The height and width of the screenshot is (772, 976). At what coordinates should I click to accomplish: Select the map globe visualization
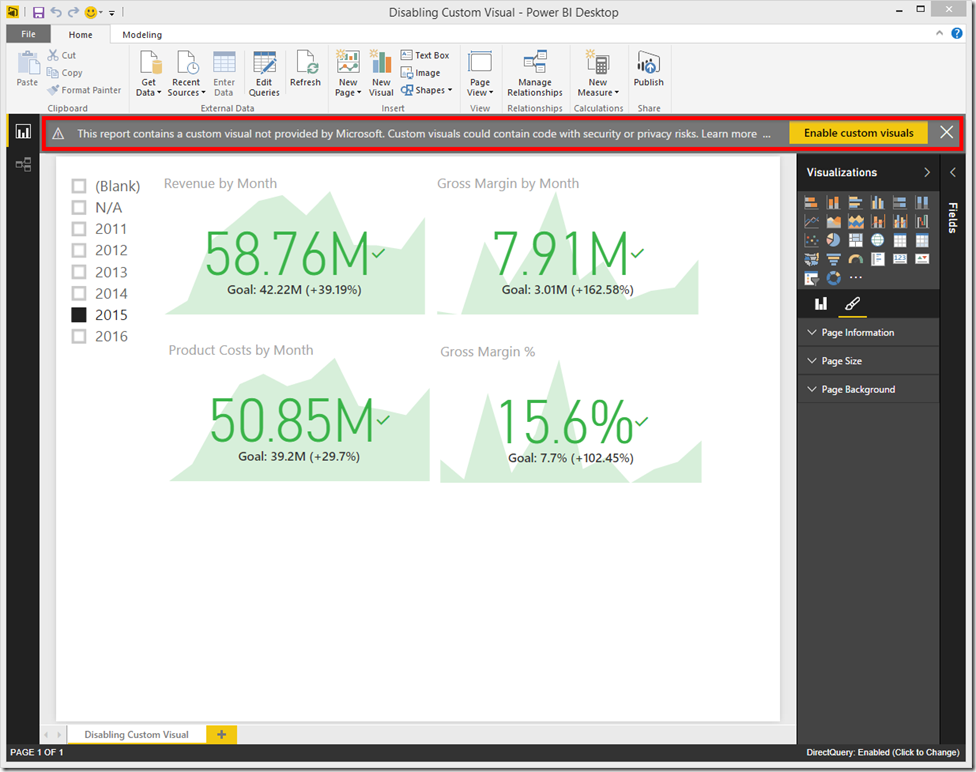pos(878,240)
